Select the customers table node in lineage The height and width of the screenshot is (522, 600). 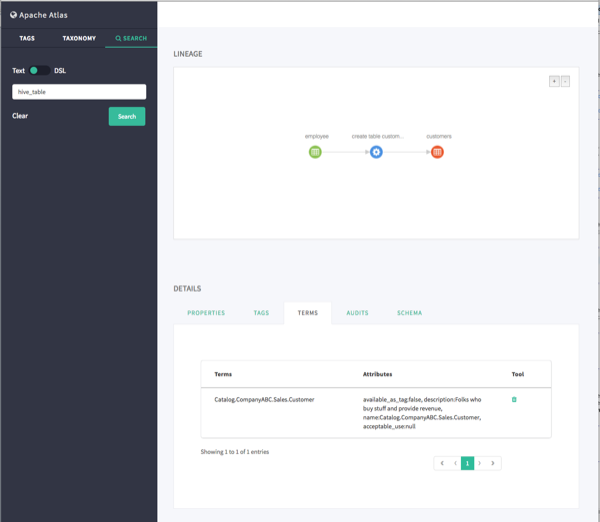[437, 152]
